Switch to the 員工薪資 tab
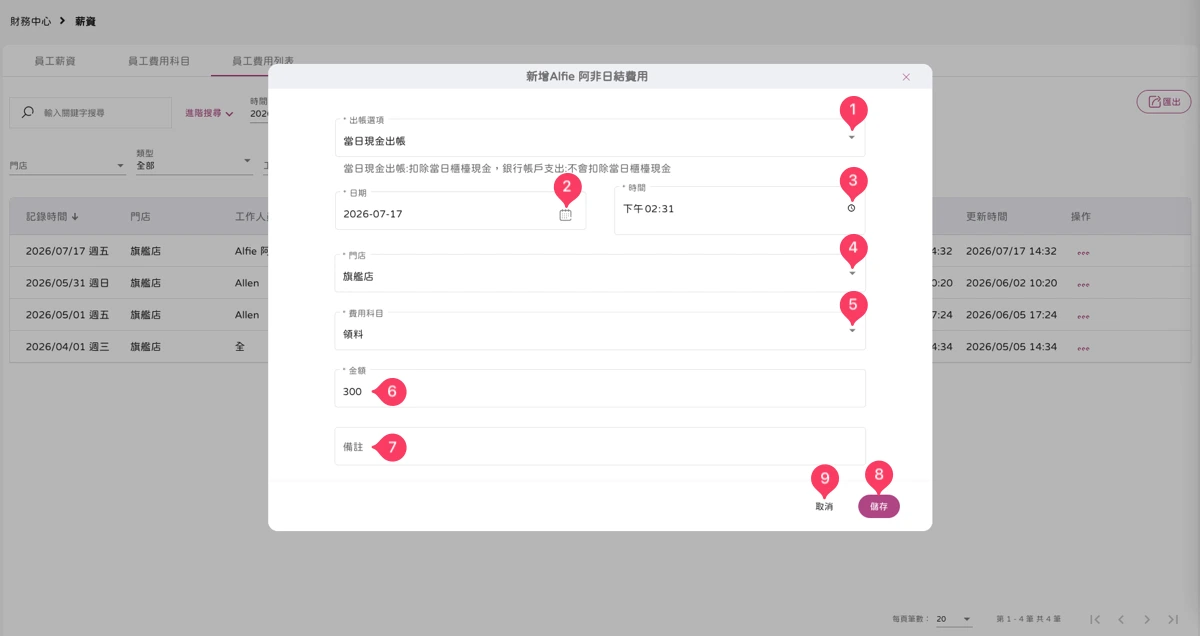Viewport: 1200px width, 636px height. (x=54, y=61)
